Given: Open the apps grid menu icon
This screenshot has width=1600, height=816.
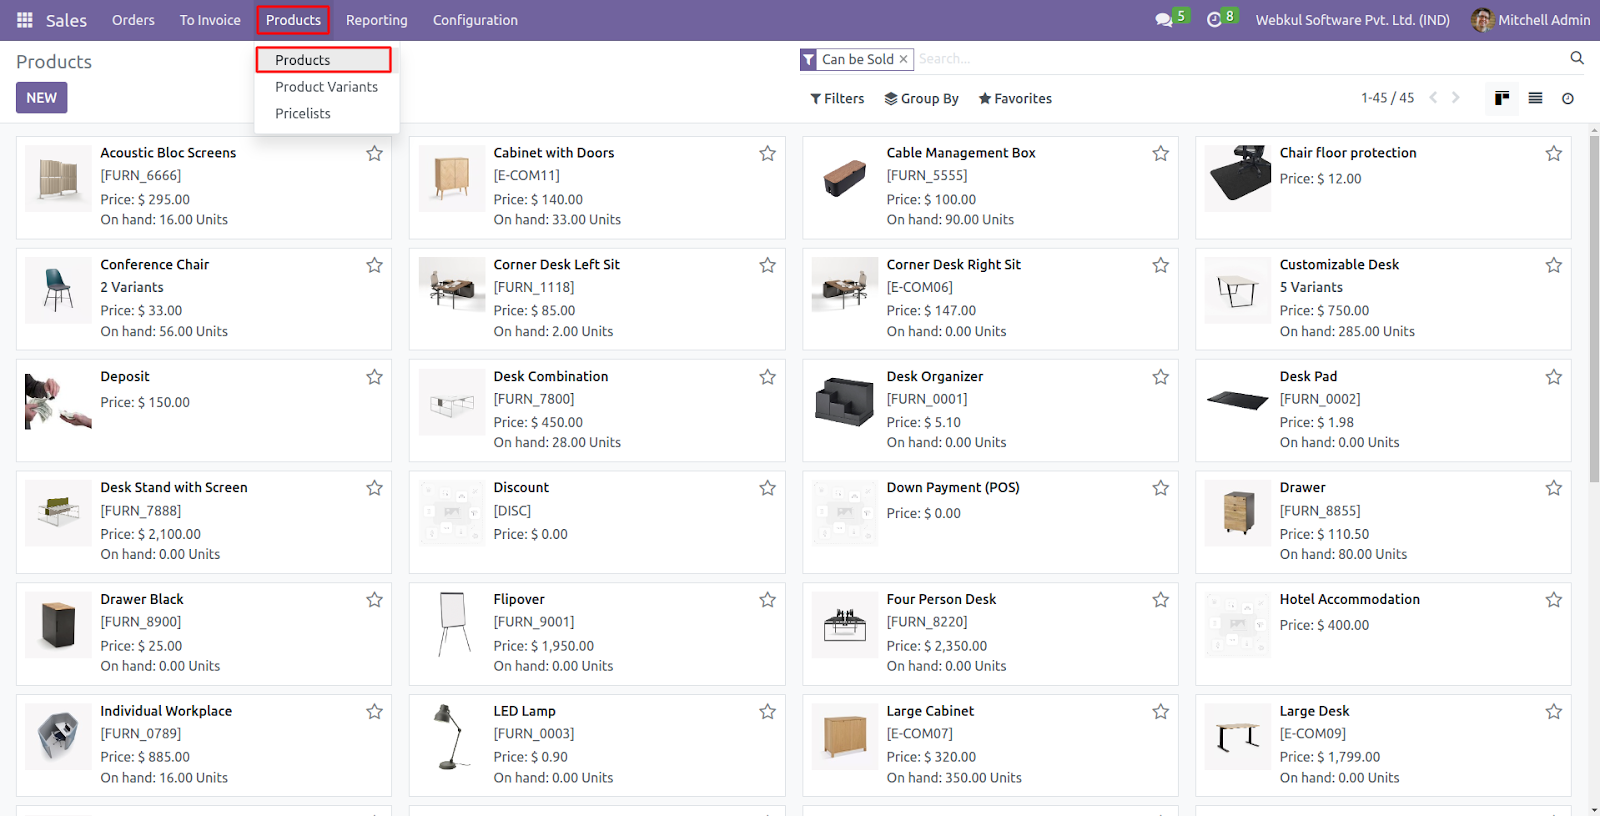Looking at the screenshot, I should pyautogui.click(x=25, y=20).
